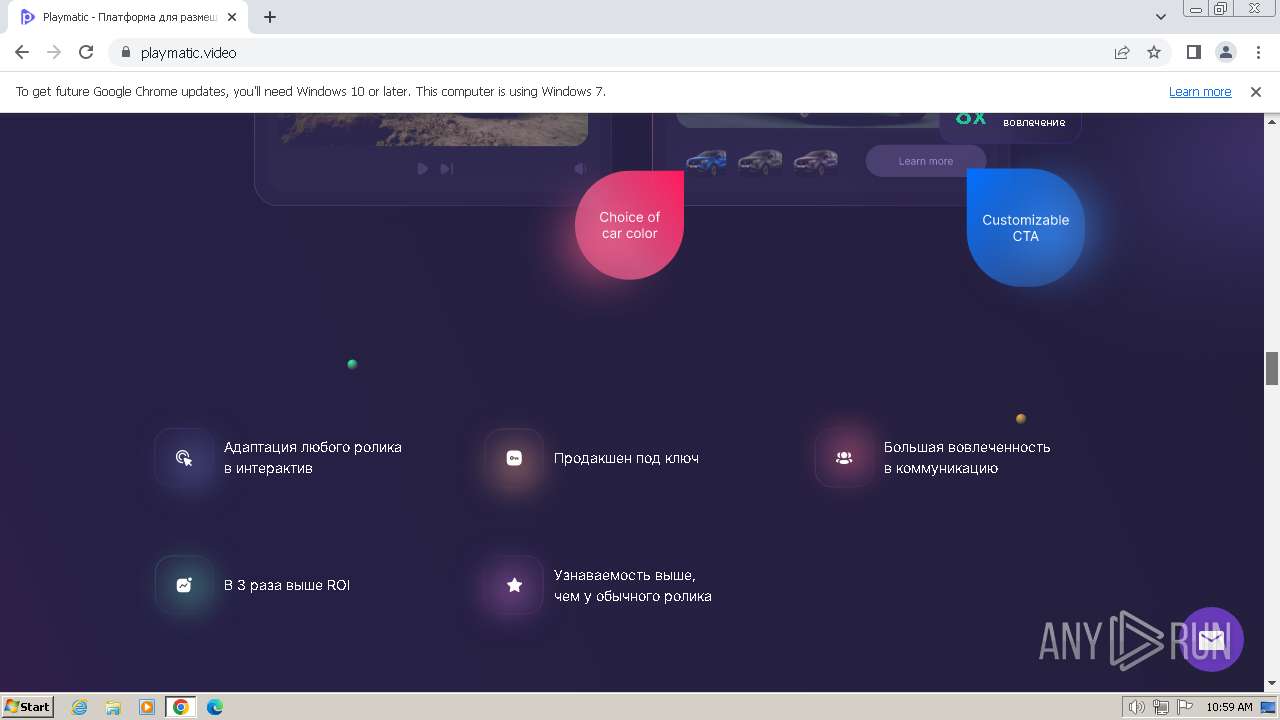Image resolution: width=1280 pixels, height=720 pixels.
Task: Click the text Большая вовлеченность в коммуникацию
Action: pyautogui.click(x=967, y=458)
